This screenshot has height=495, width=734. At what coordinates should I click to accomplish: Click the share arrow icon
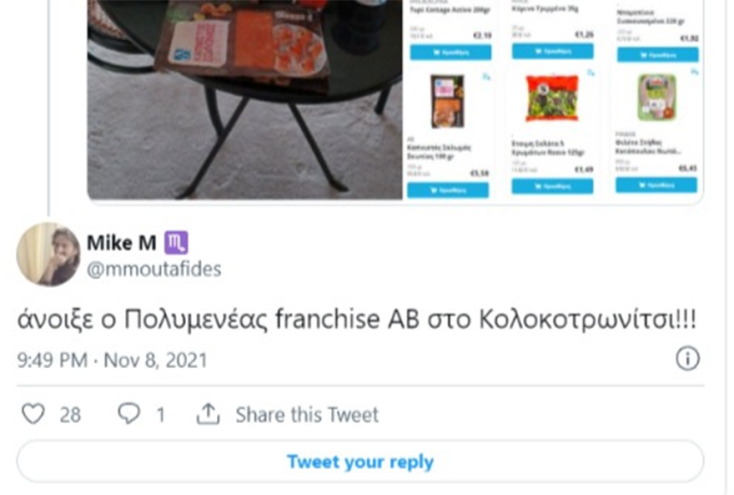point(208,414)
